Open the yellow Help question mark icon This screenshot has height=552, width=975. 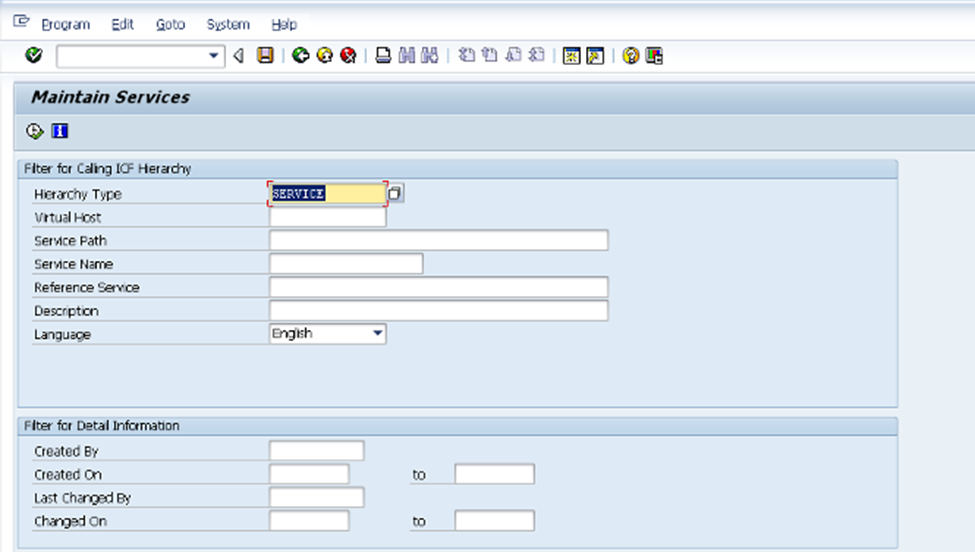631,55
